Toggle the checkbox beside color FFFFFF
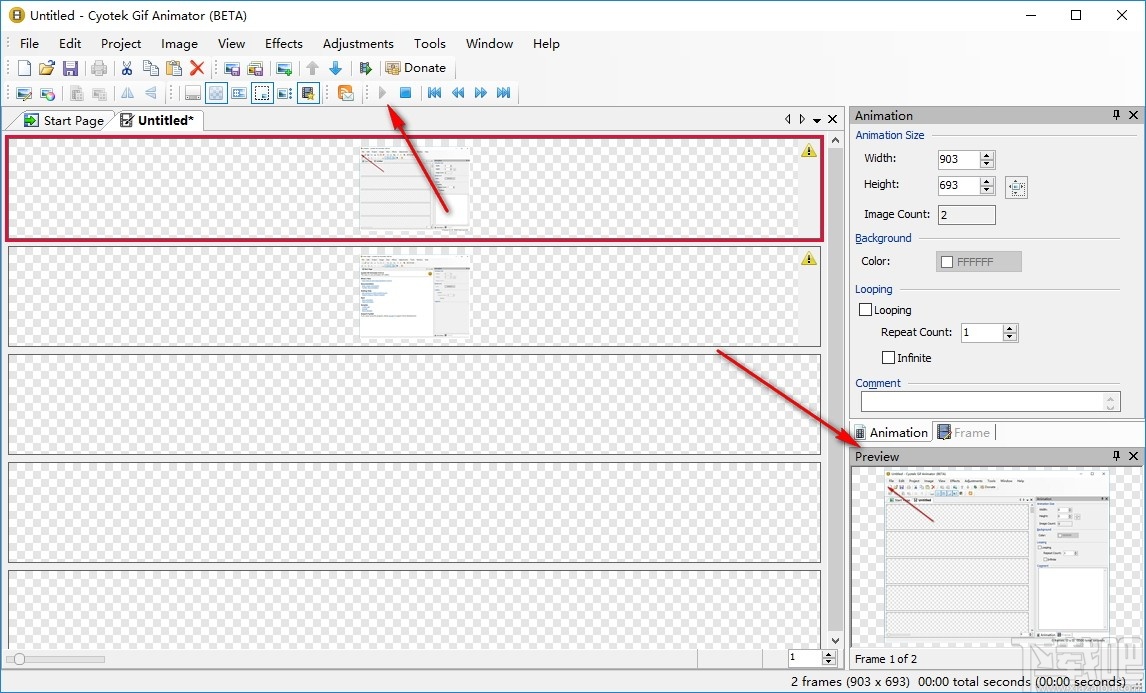 (947, 262)
